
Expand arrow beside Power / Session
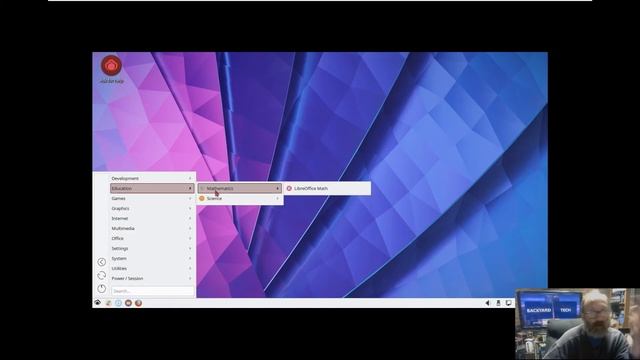pos(190,278)
